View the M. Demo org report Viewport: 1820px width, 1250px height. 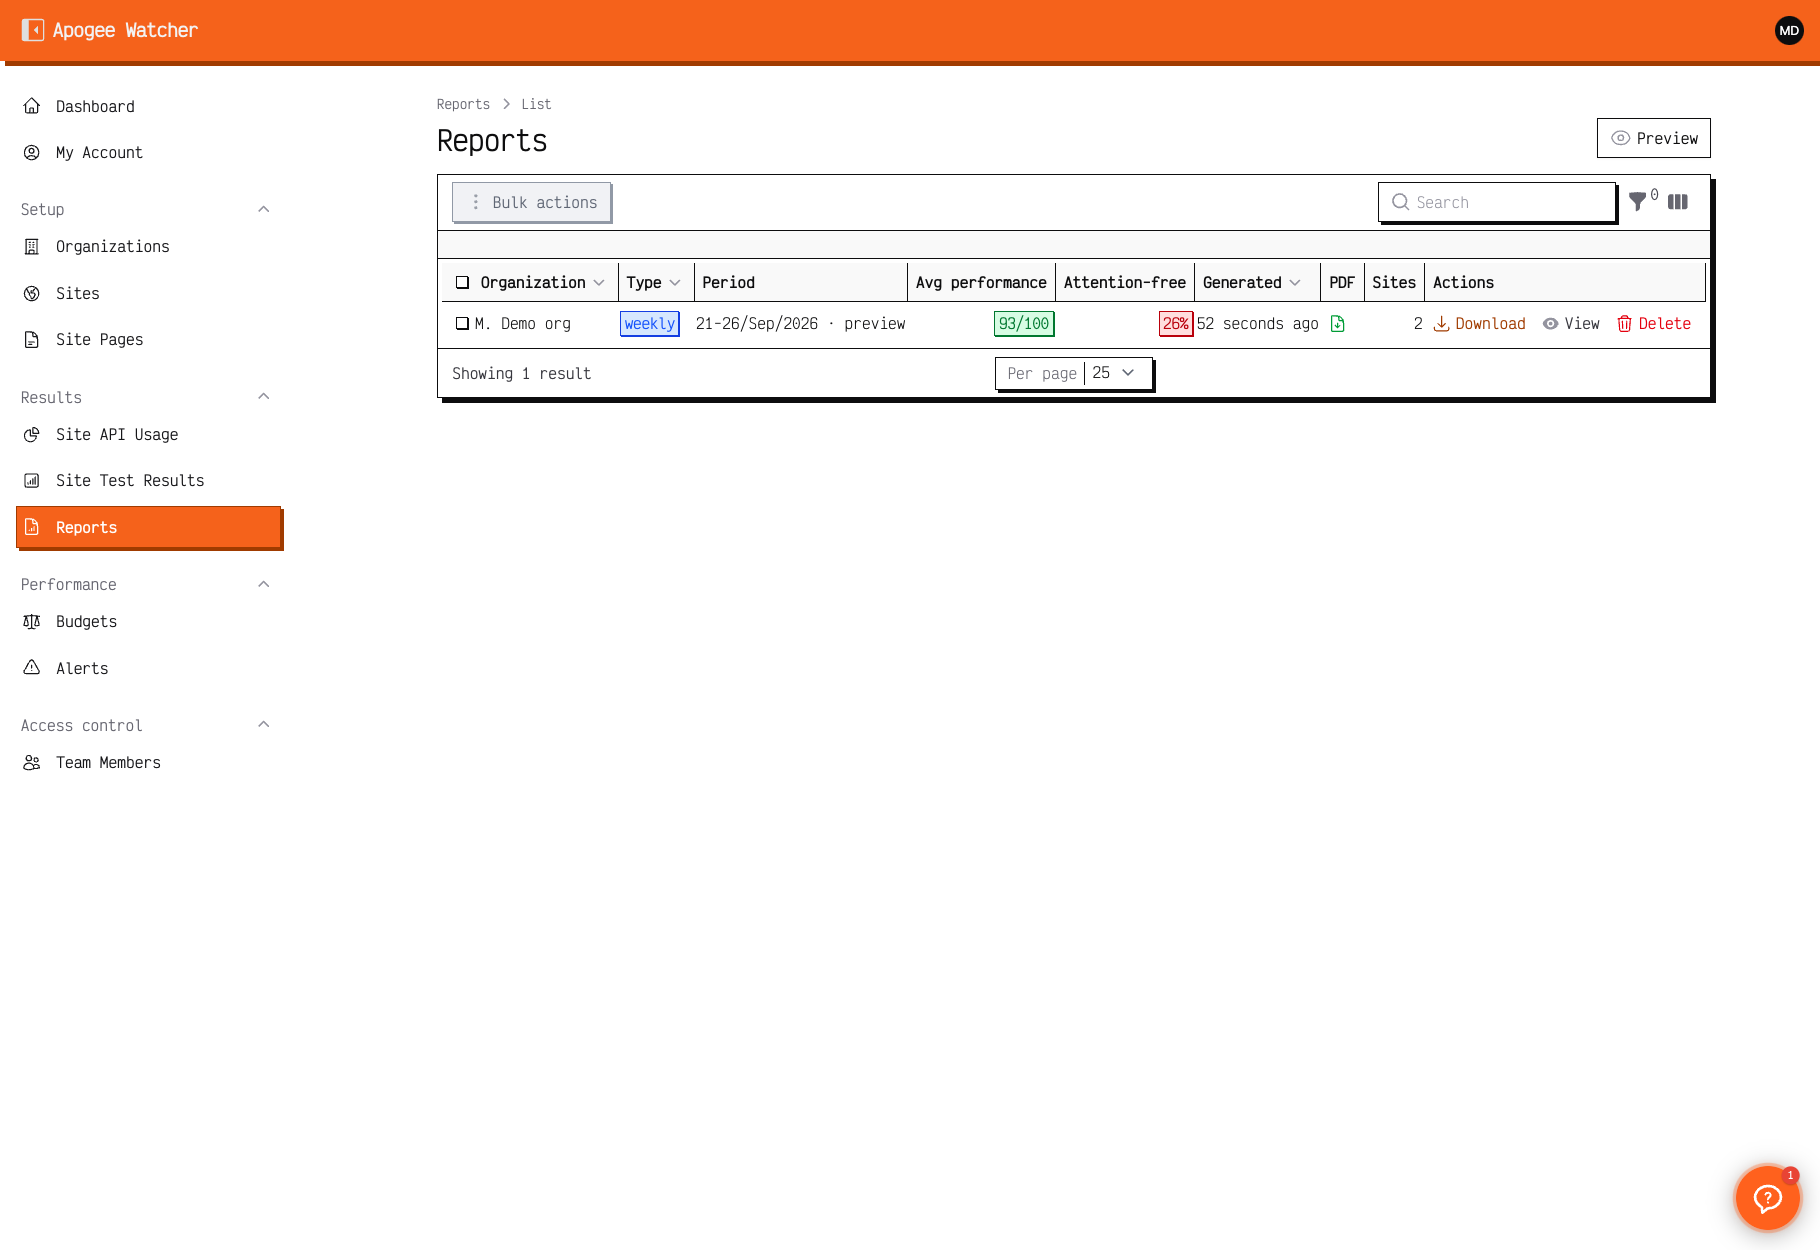pos(1571,324)
